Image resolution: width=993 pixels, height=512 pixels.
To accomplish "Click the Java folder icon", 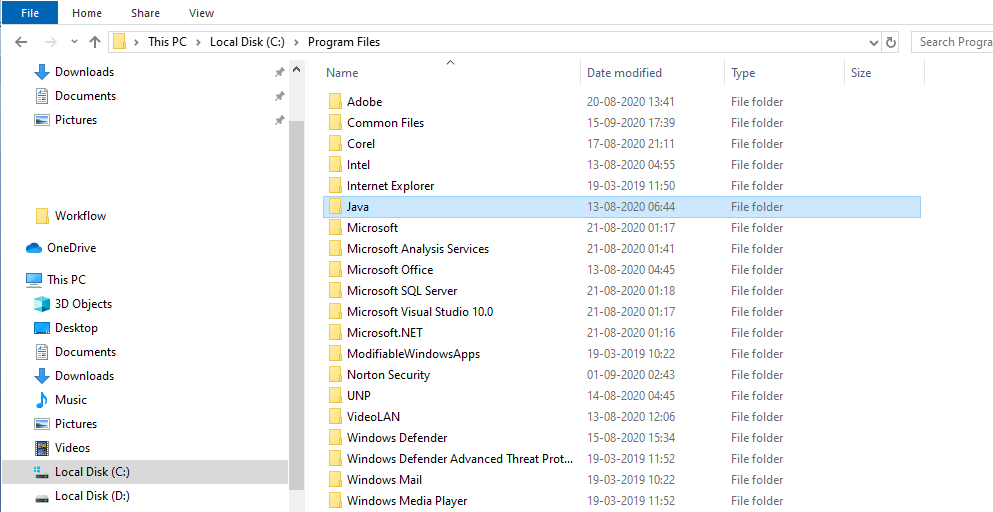I will click(x=335, y=207).
